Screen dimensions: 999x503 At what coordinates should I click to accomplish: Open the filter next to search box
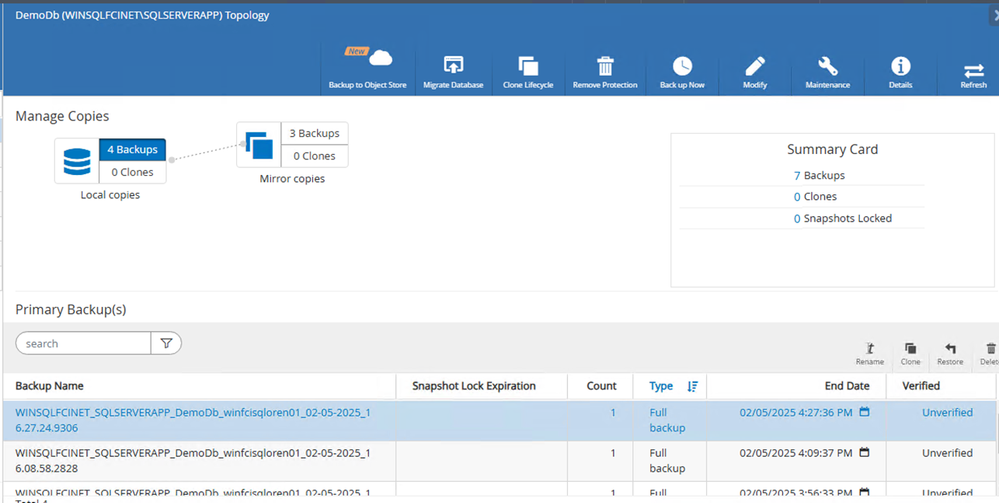(x=166, y=343)
